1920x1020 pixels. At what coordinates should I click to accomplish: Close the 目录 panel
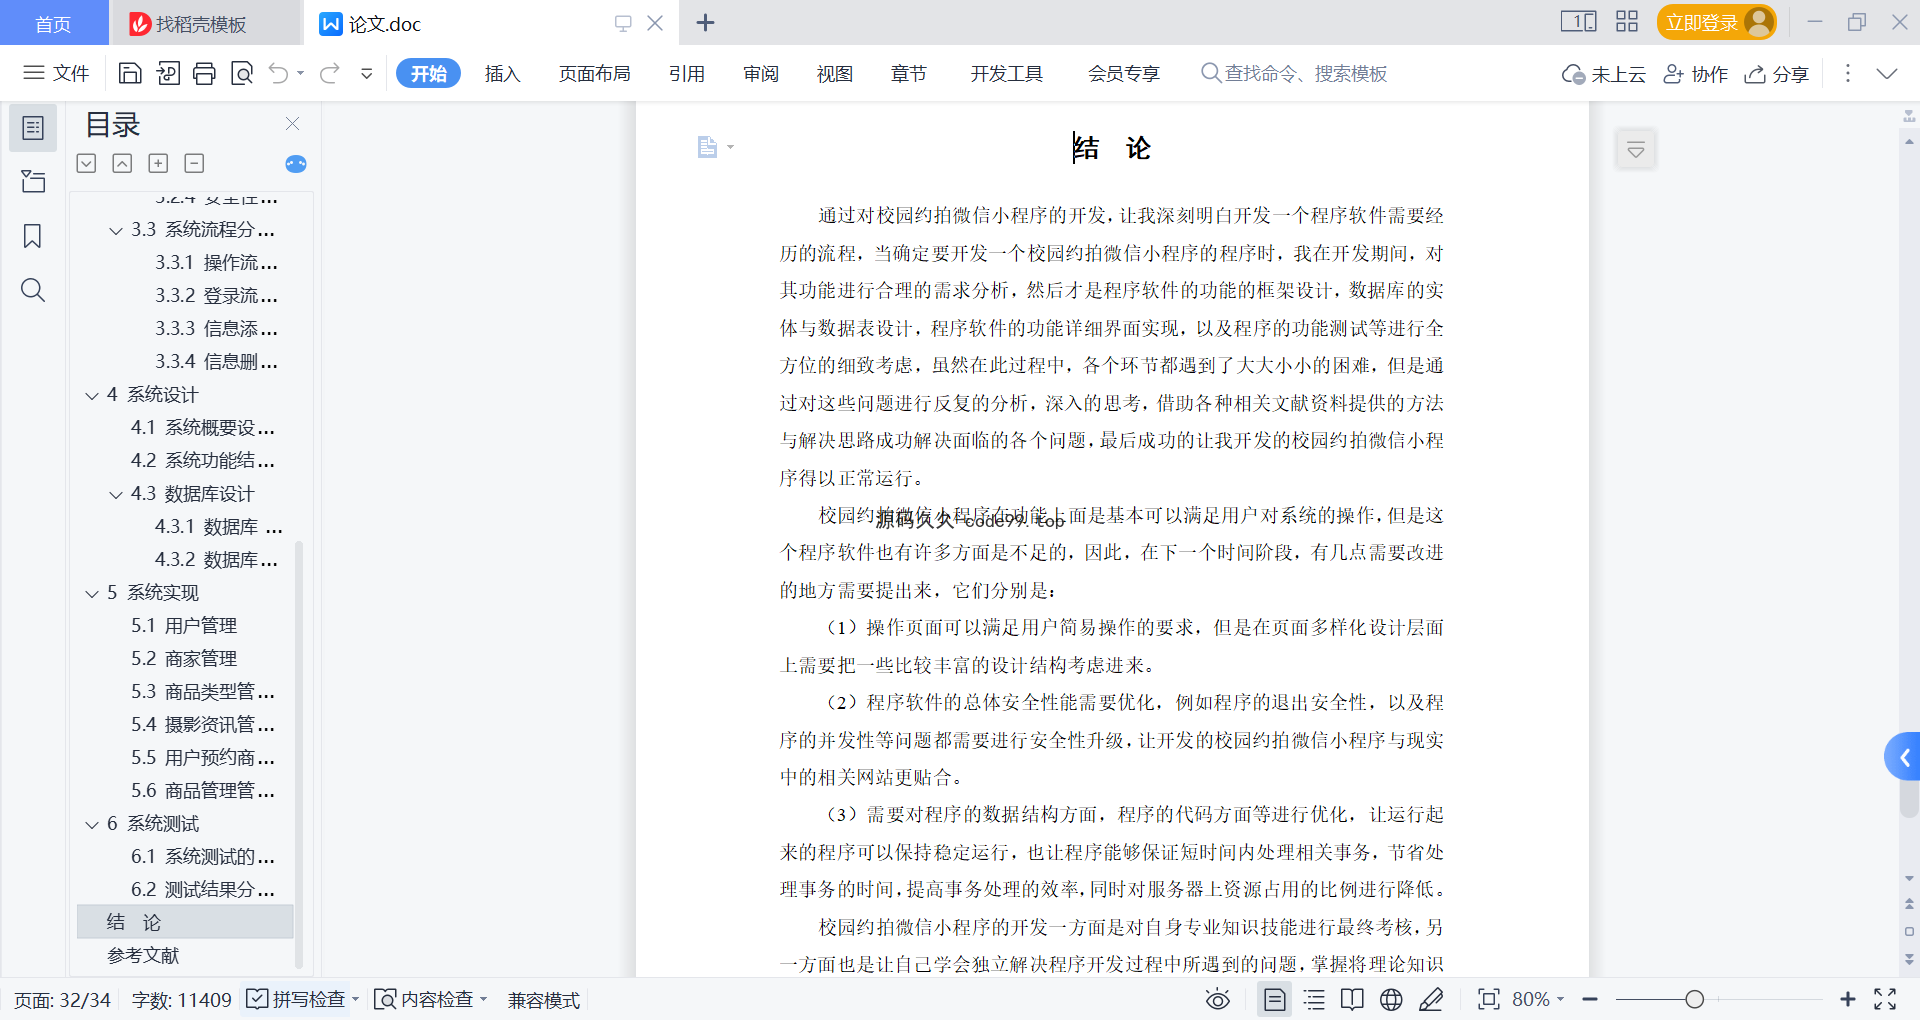point(292,123)
